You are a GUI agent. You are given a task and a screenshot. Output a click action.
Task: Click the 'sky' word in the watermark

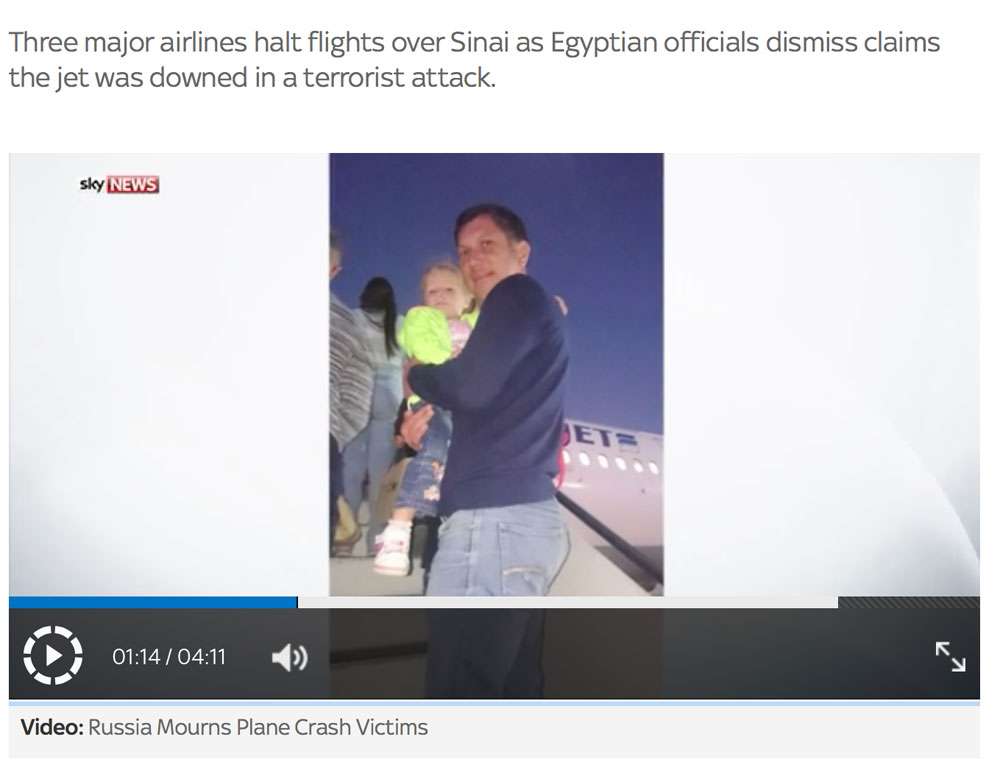click(x=92, y=184)
